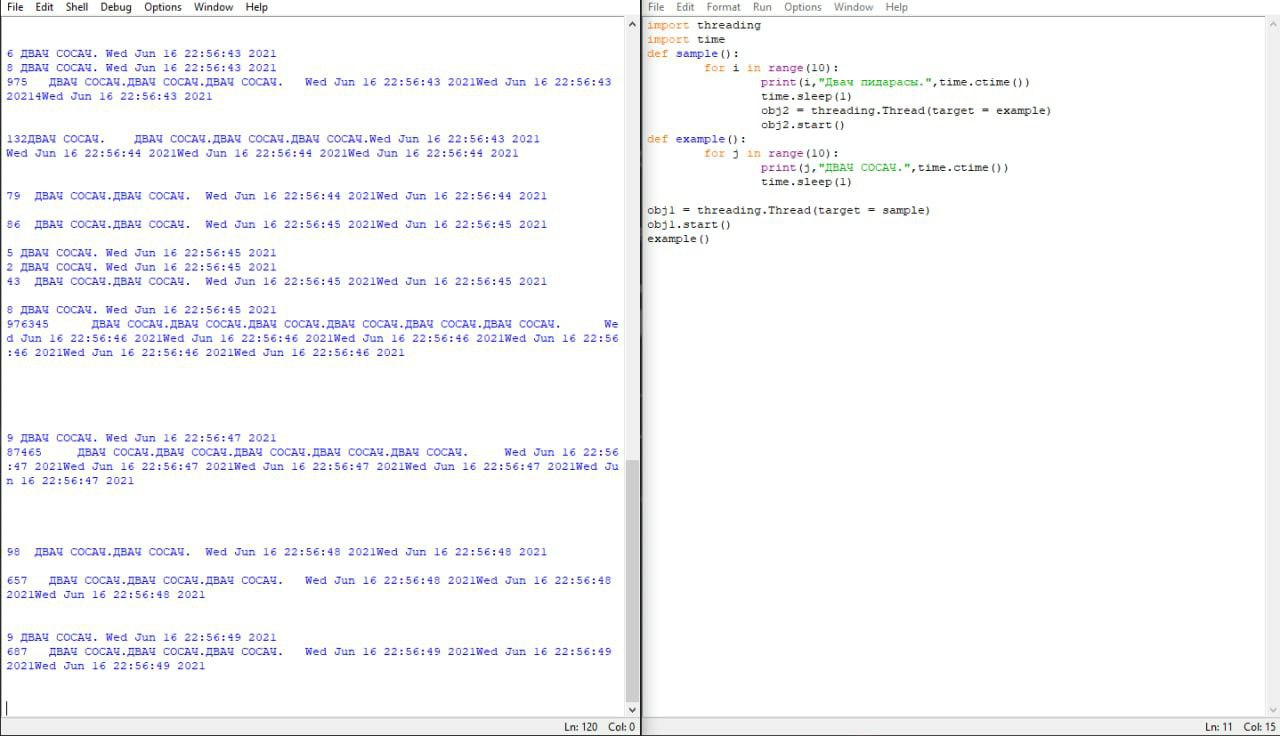The width and height of the screenshot is (1280, 736).
Task: Click the 'import time' code line
Action: (686, 39)
